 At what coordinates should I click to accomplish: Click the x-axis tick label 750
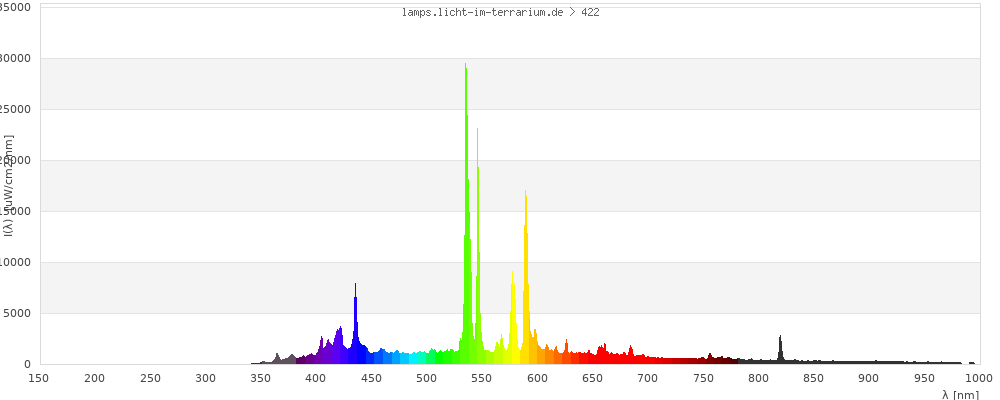[x=703, y=378]
